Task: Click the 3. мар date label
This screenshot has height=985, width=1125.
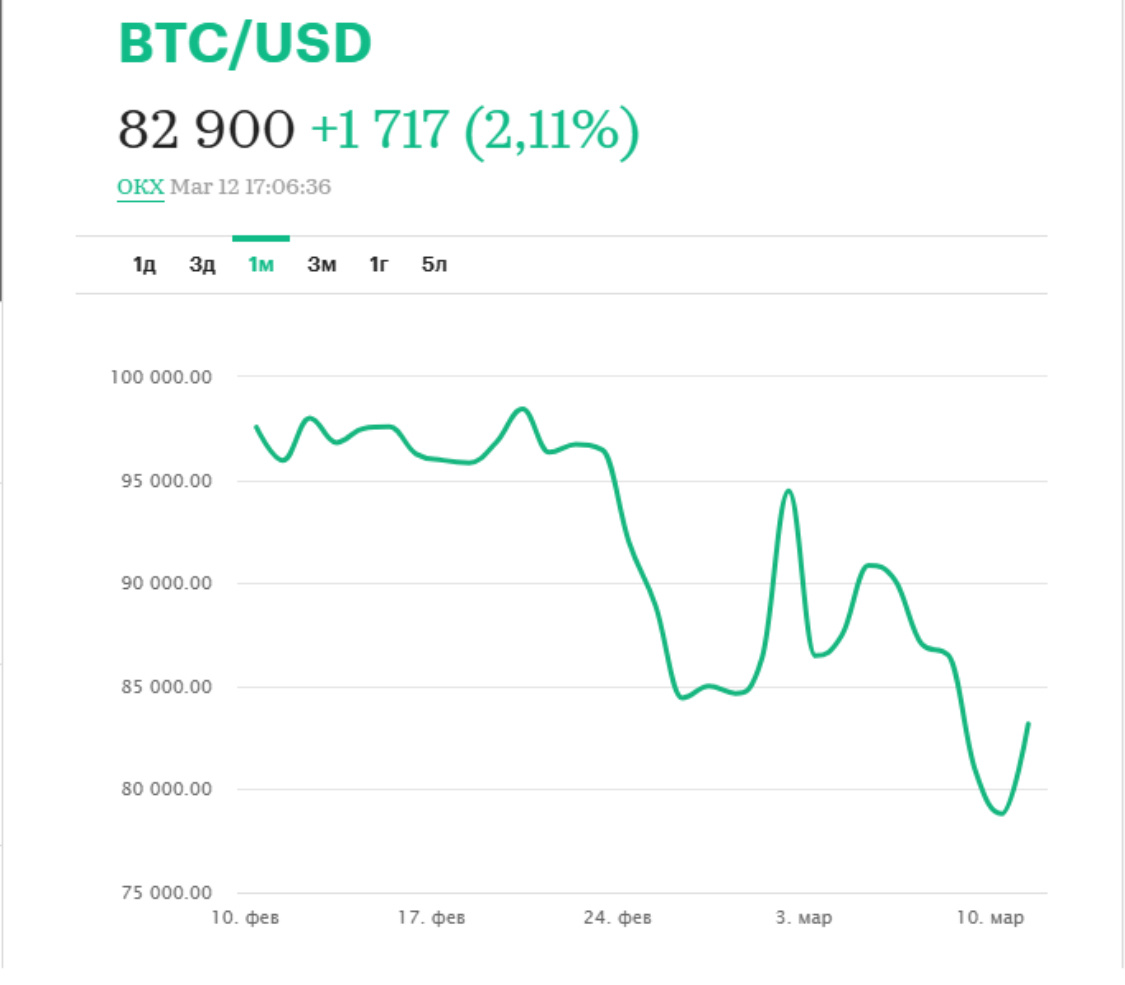Action: [x=803, y=918]
